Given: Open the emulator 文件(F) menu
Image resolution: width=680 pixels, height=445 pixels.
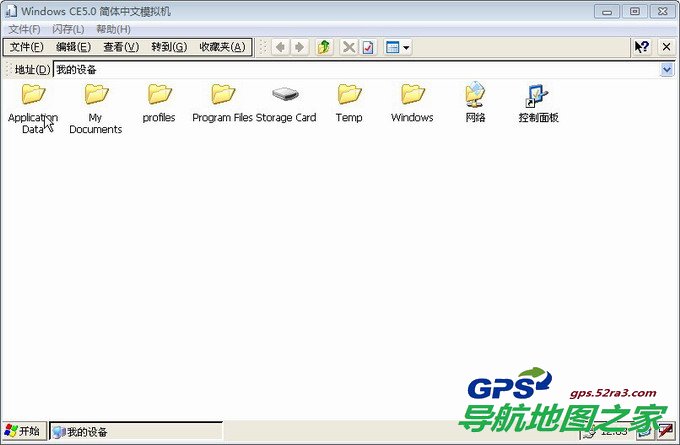Looking at the screenshot, I should coord(24,29).
